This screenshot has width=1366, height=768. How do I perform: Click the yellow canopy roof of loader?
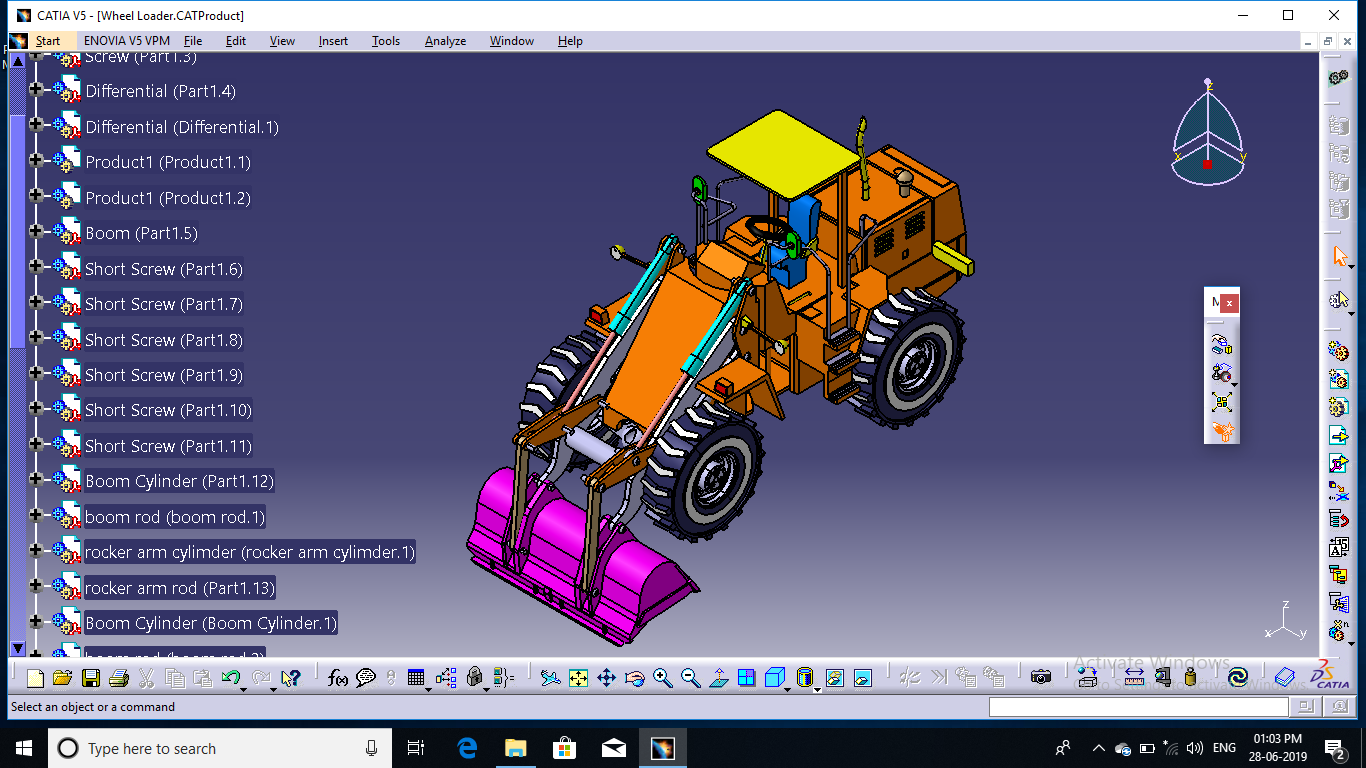pyautogui.click(x=783, y=154)
